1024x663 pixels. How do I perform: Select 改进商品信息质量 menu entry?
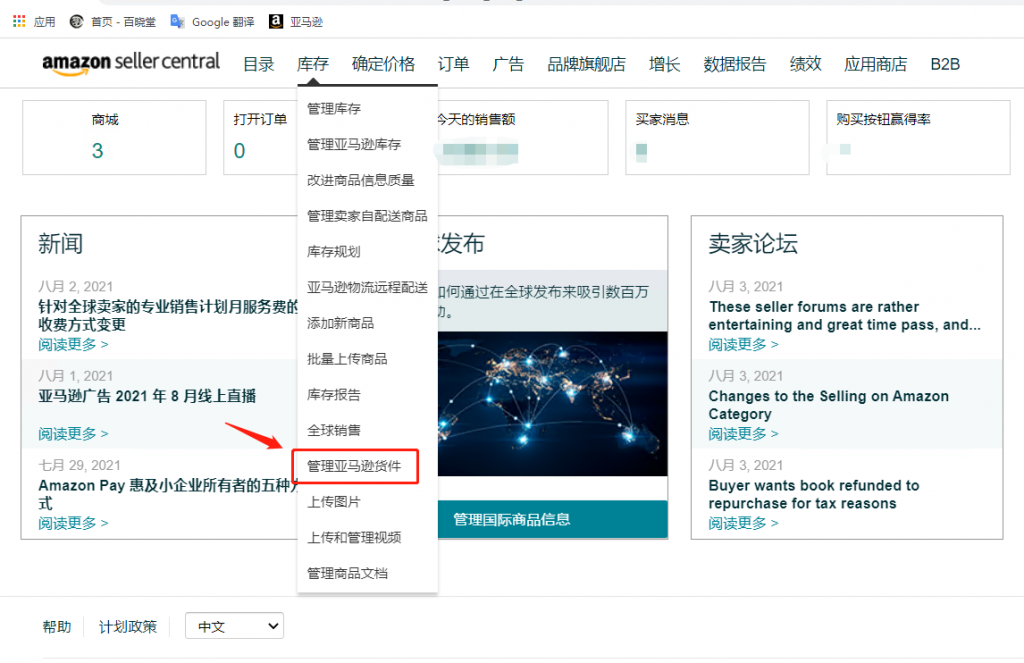pos(360,180)
